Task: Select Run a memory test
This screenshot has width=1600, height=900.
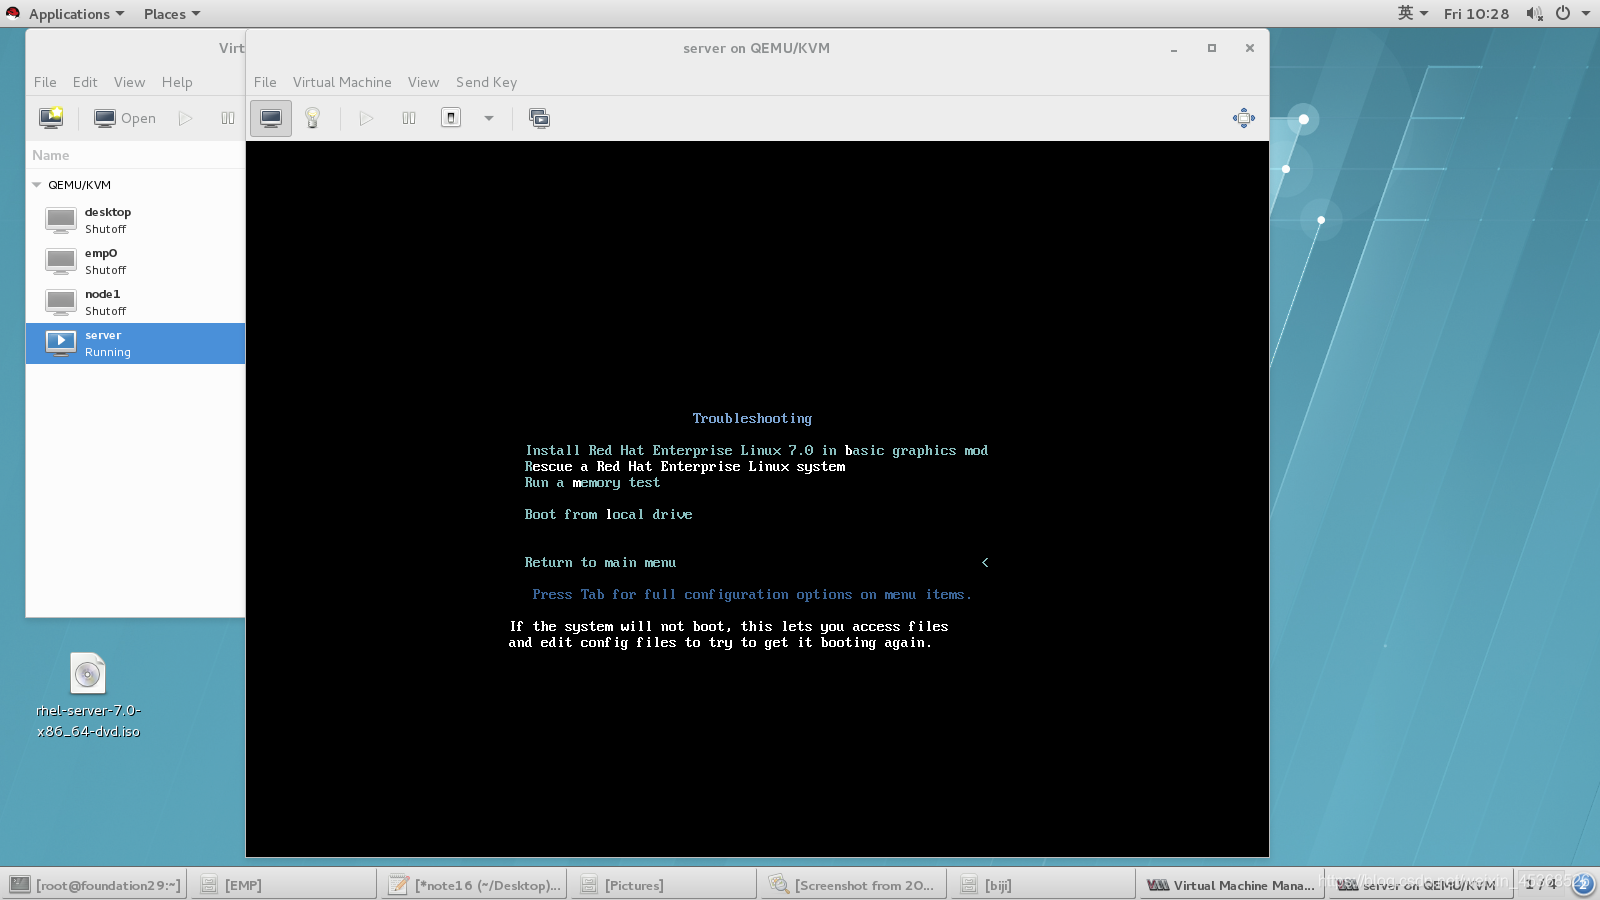Action: pyautogui.click(x=592, y=482)
